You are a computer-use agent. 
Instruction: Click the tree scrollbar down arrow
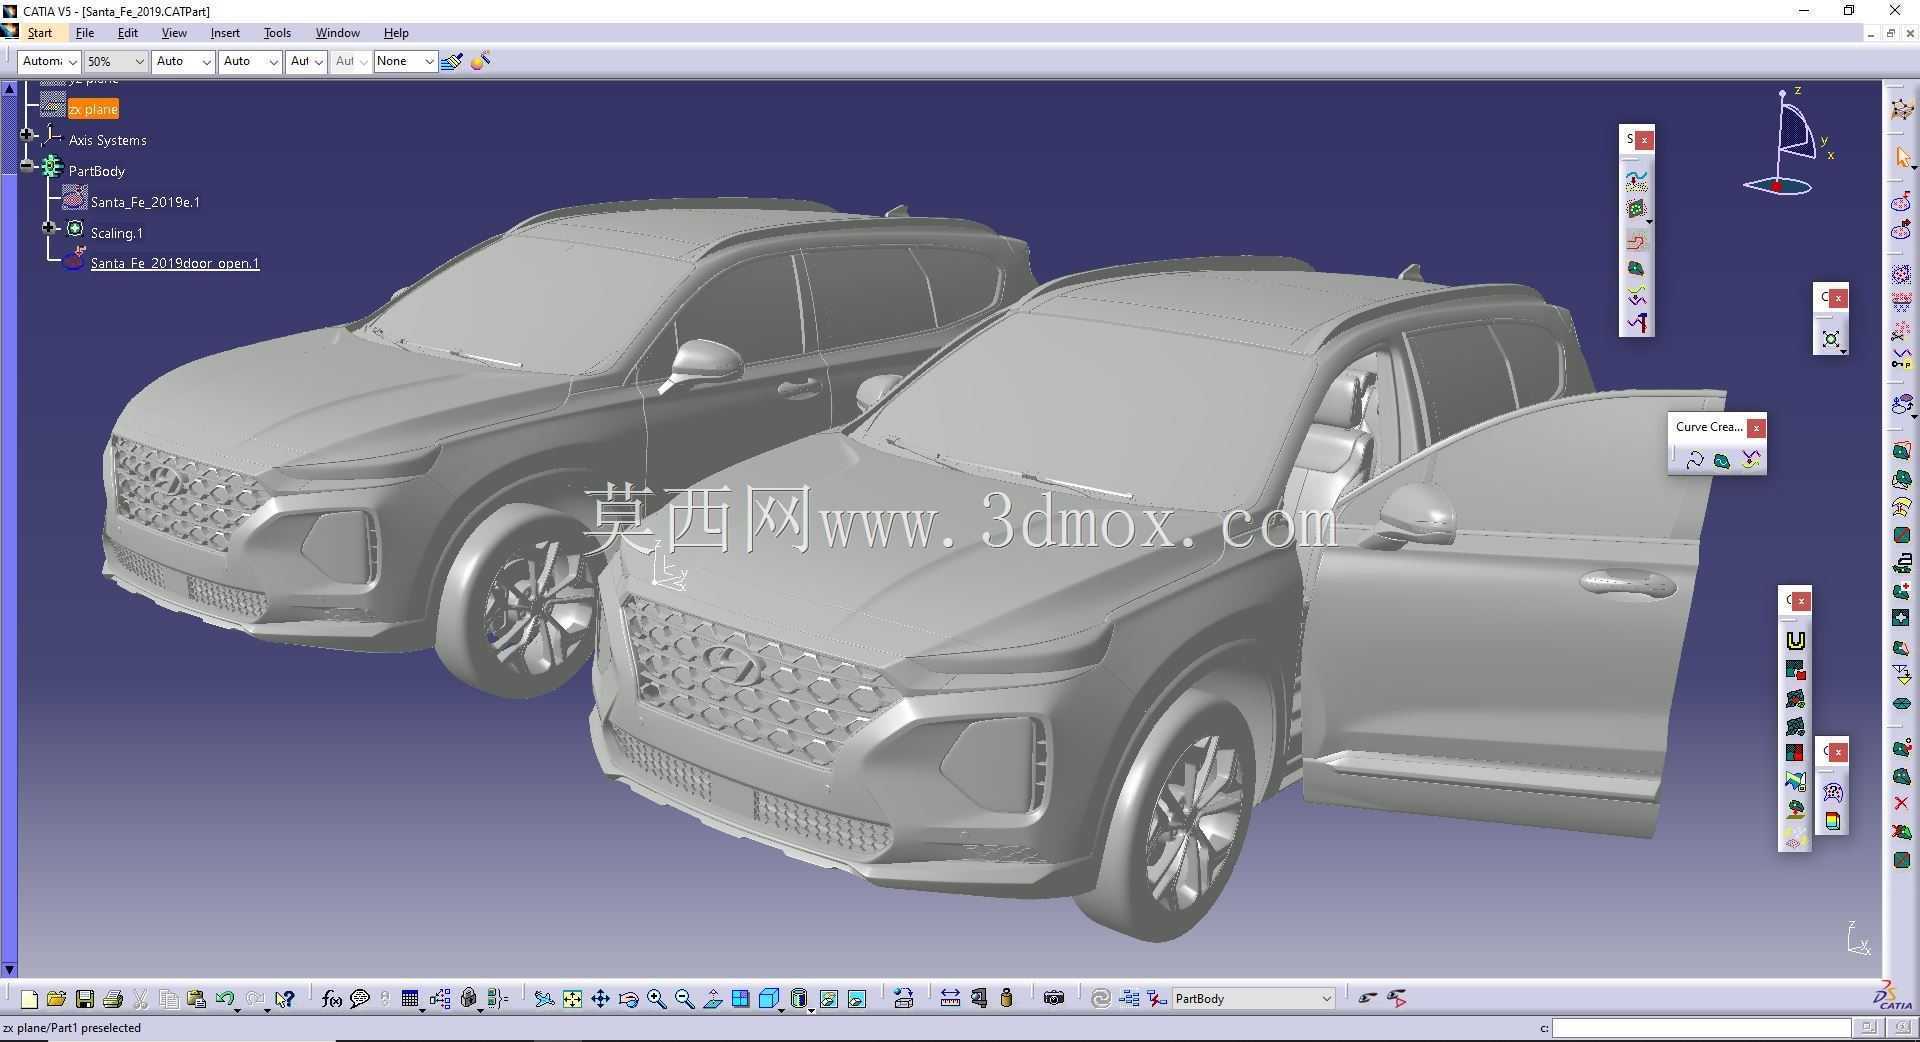coord(9,969)
